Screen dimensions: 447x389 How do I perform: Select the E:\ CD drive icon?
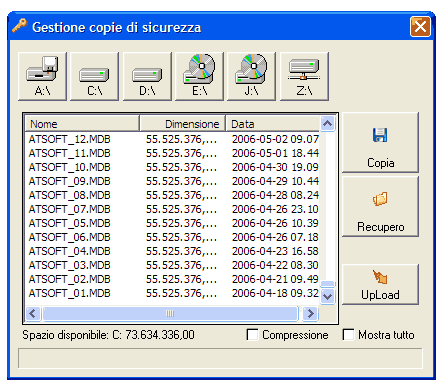(x=199, y=76)
